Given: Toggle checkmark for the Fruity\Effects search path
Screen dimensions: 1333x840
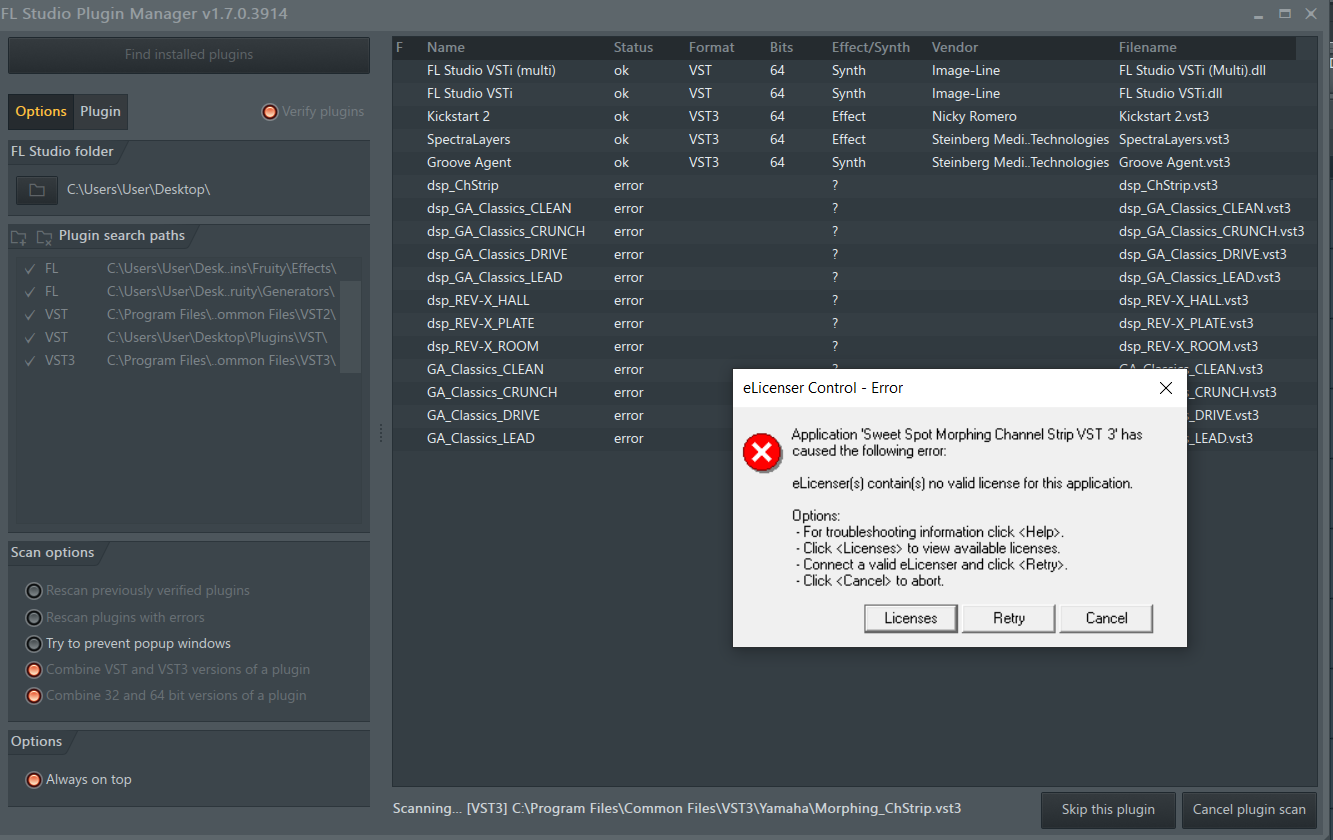Looking at the screenshot, I should (30, 269).
